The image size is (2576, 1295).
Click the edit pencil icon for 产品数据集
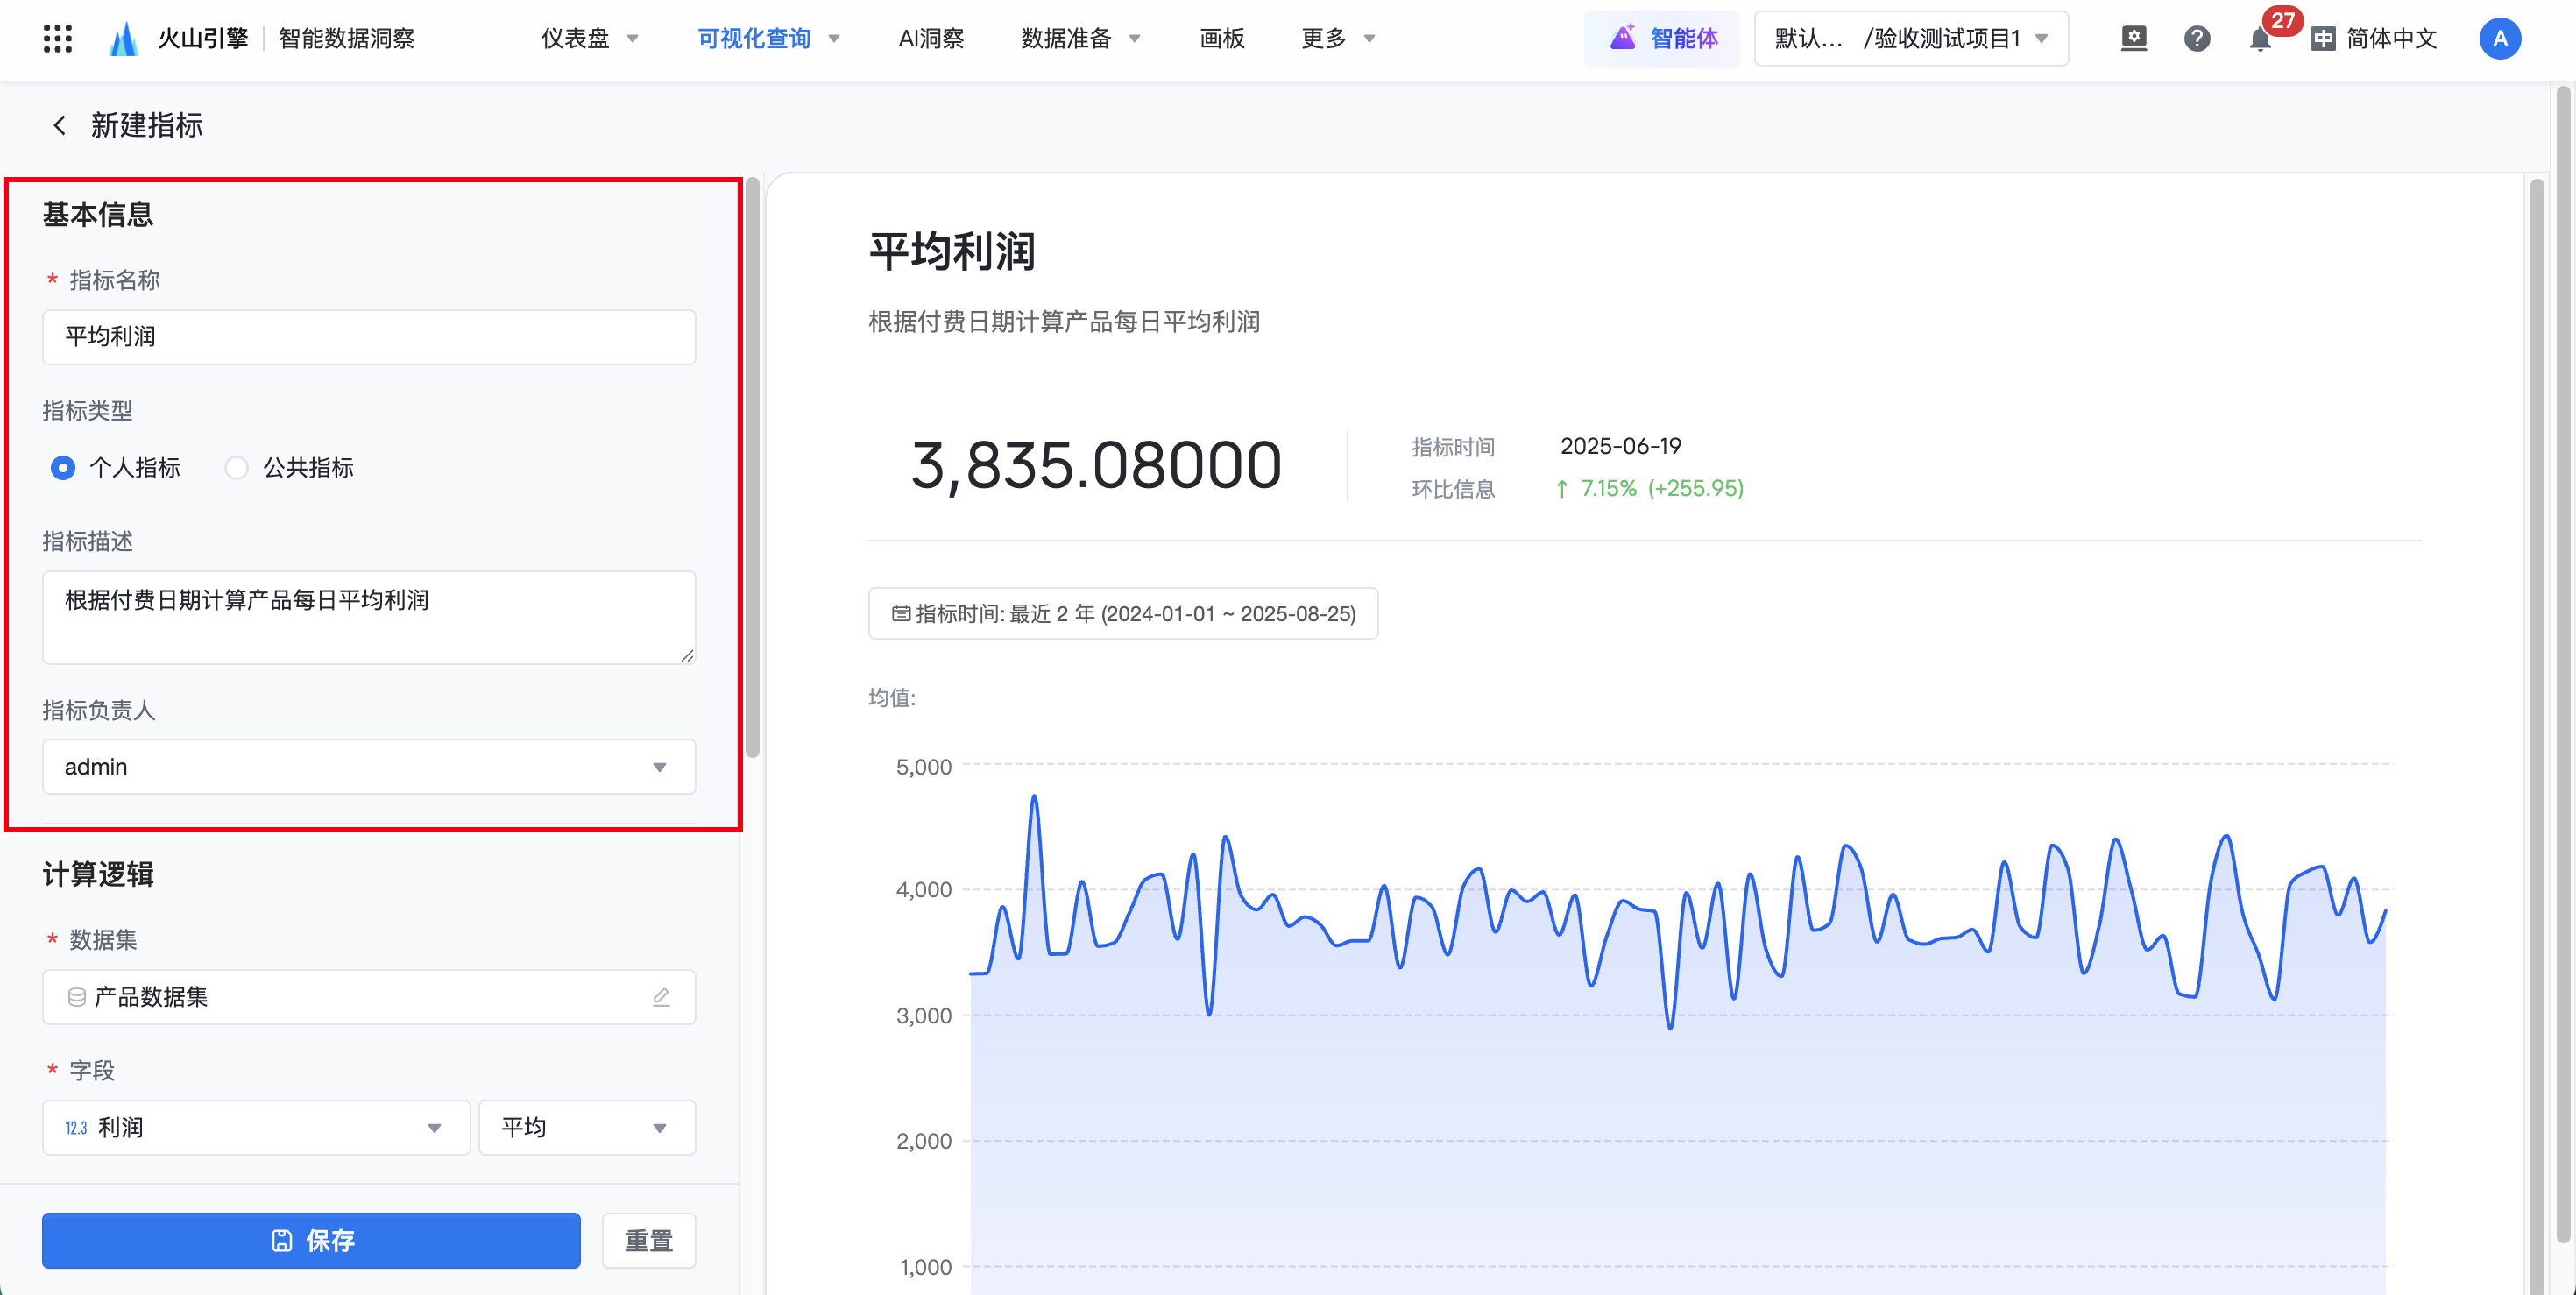point(660,997)
